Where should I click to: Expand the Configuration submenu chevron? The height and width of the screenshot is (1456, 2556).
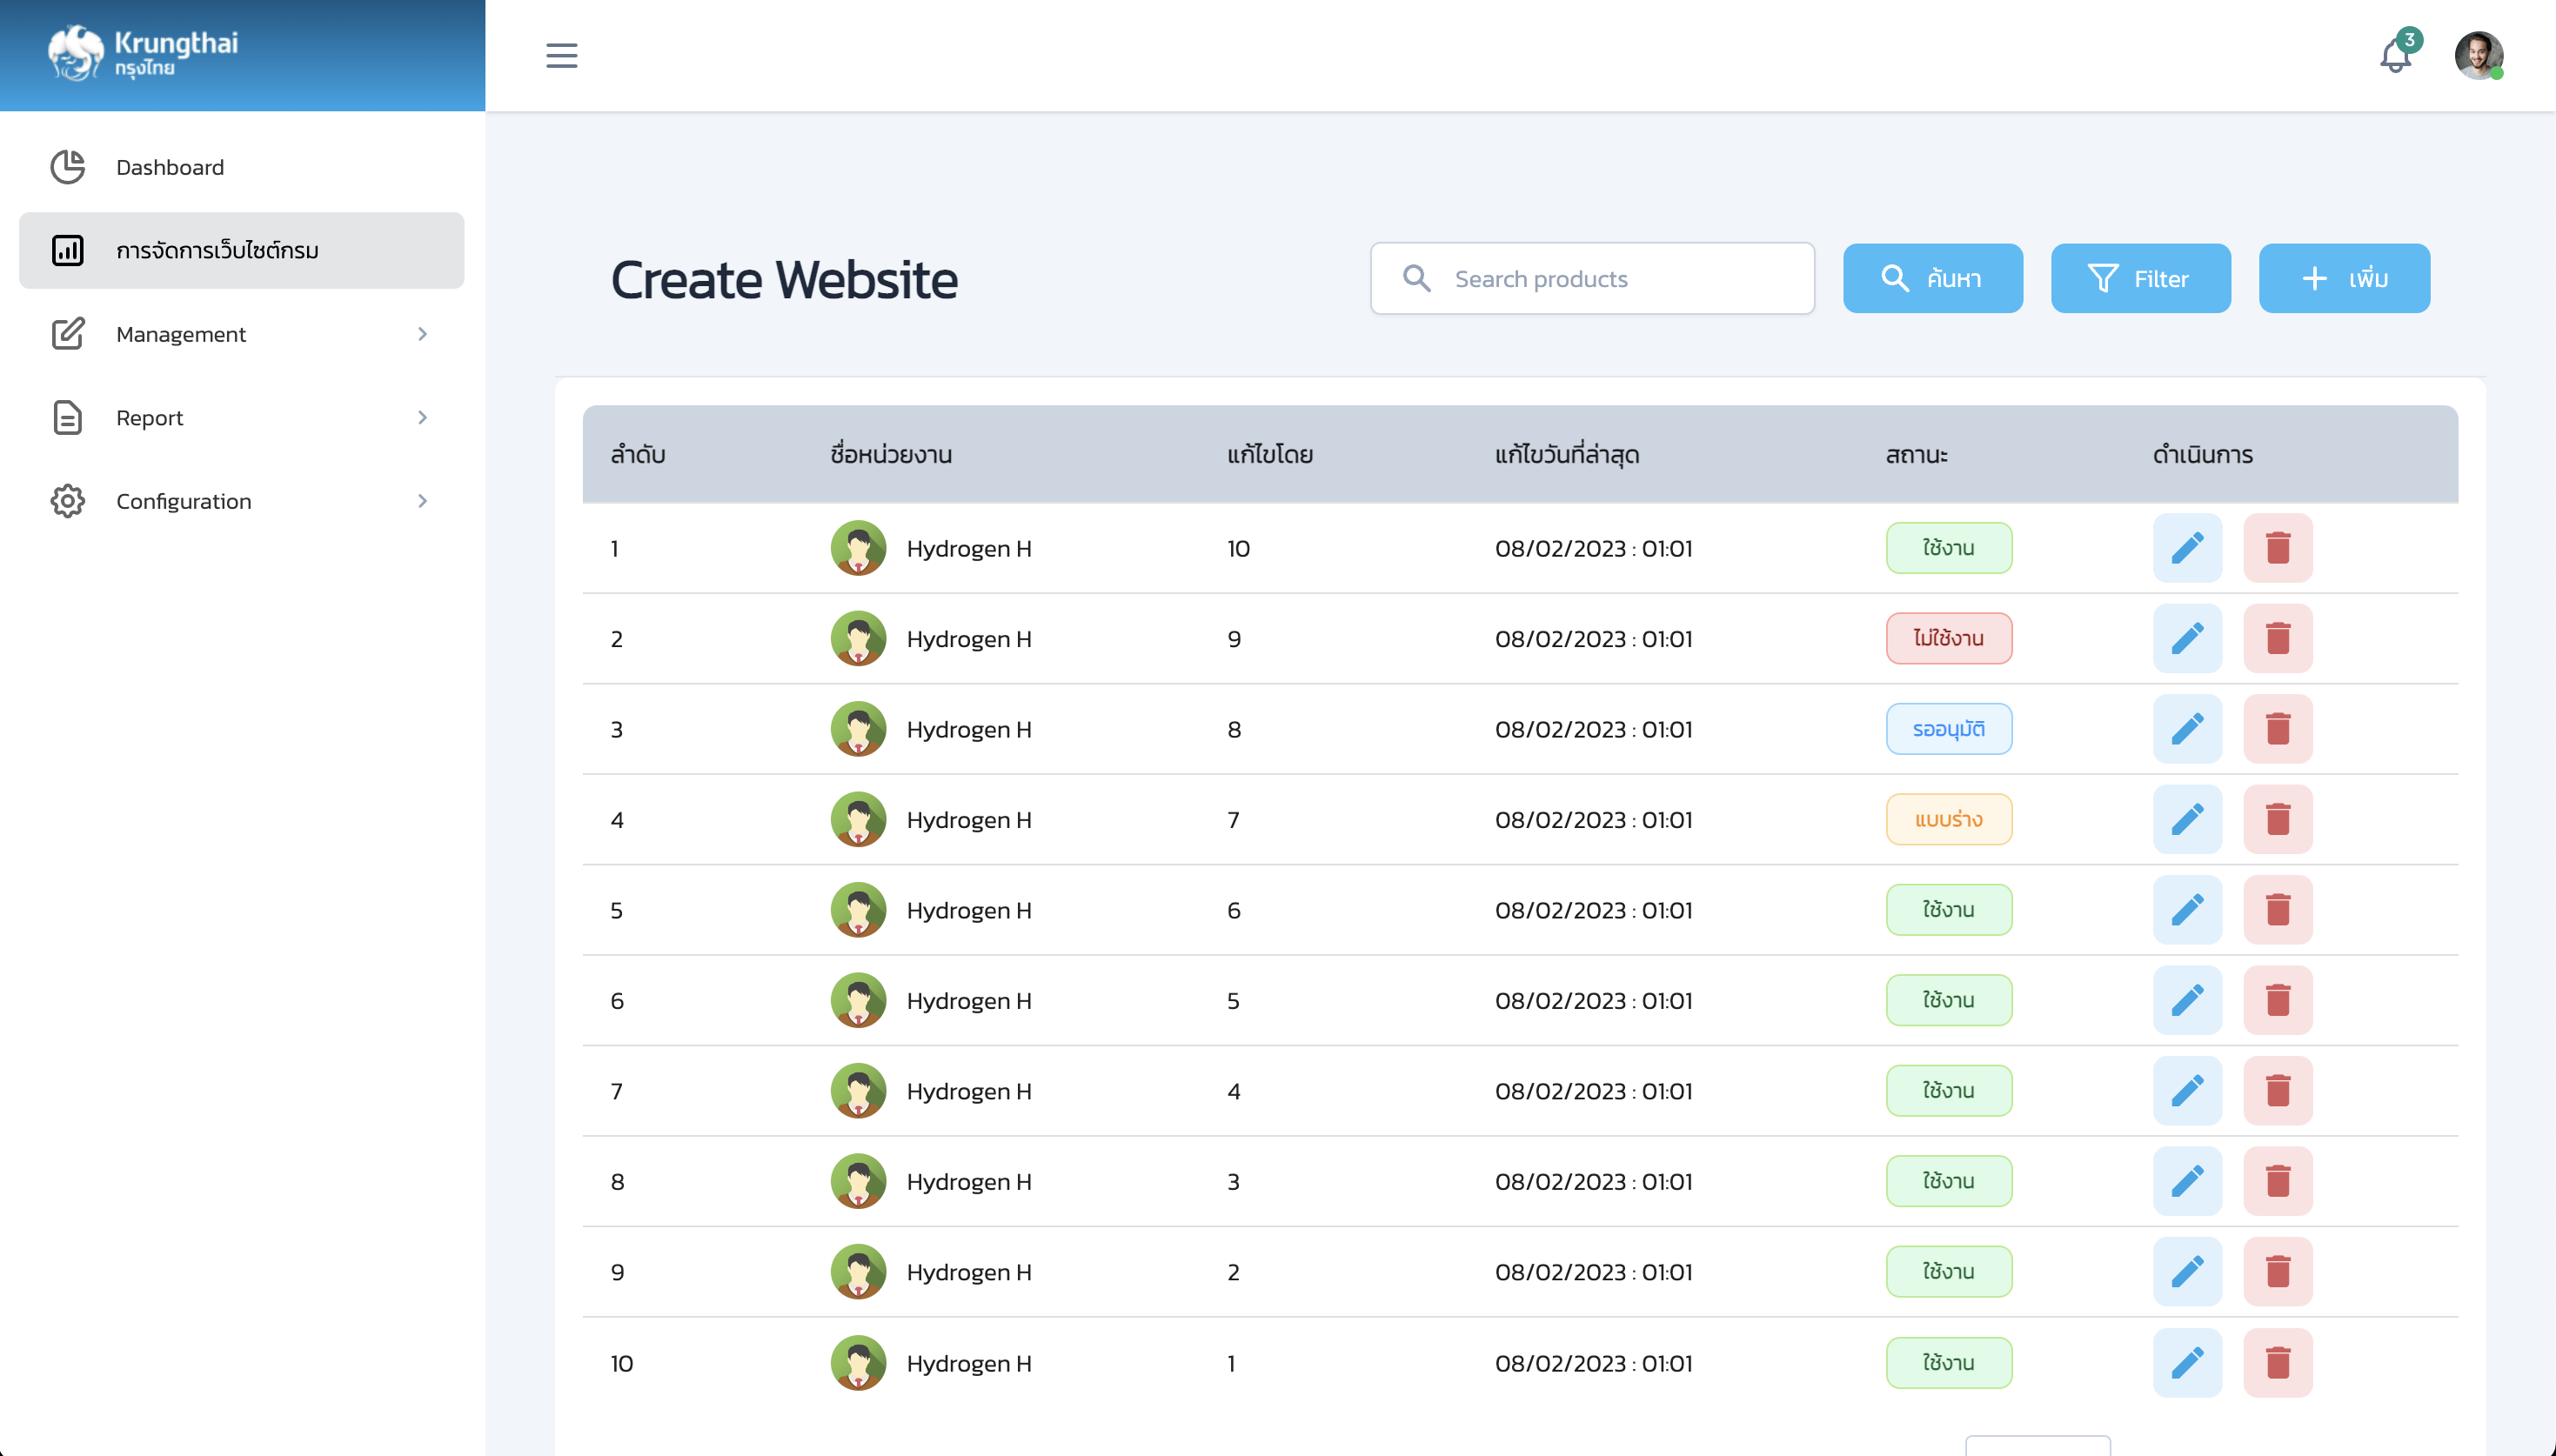422,501
